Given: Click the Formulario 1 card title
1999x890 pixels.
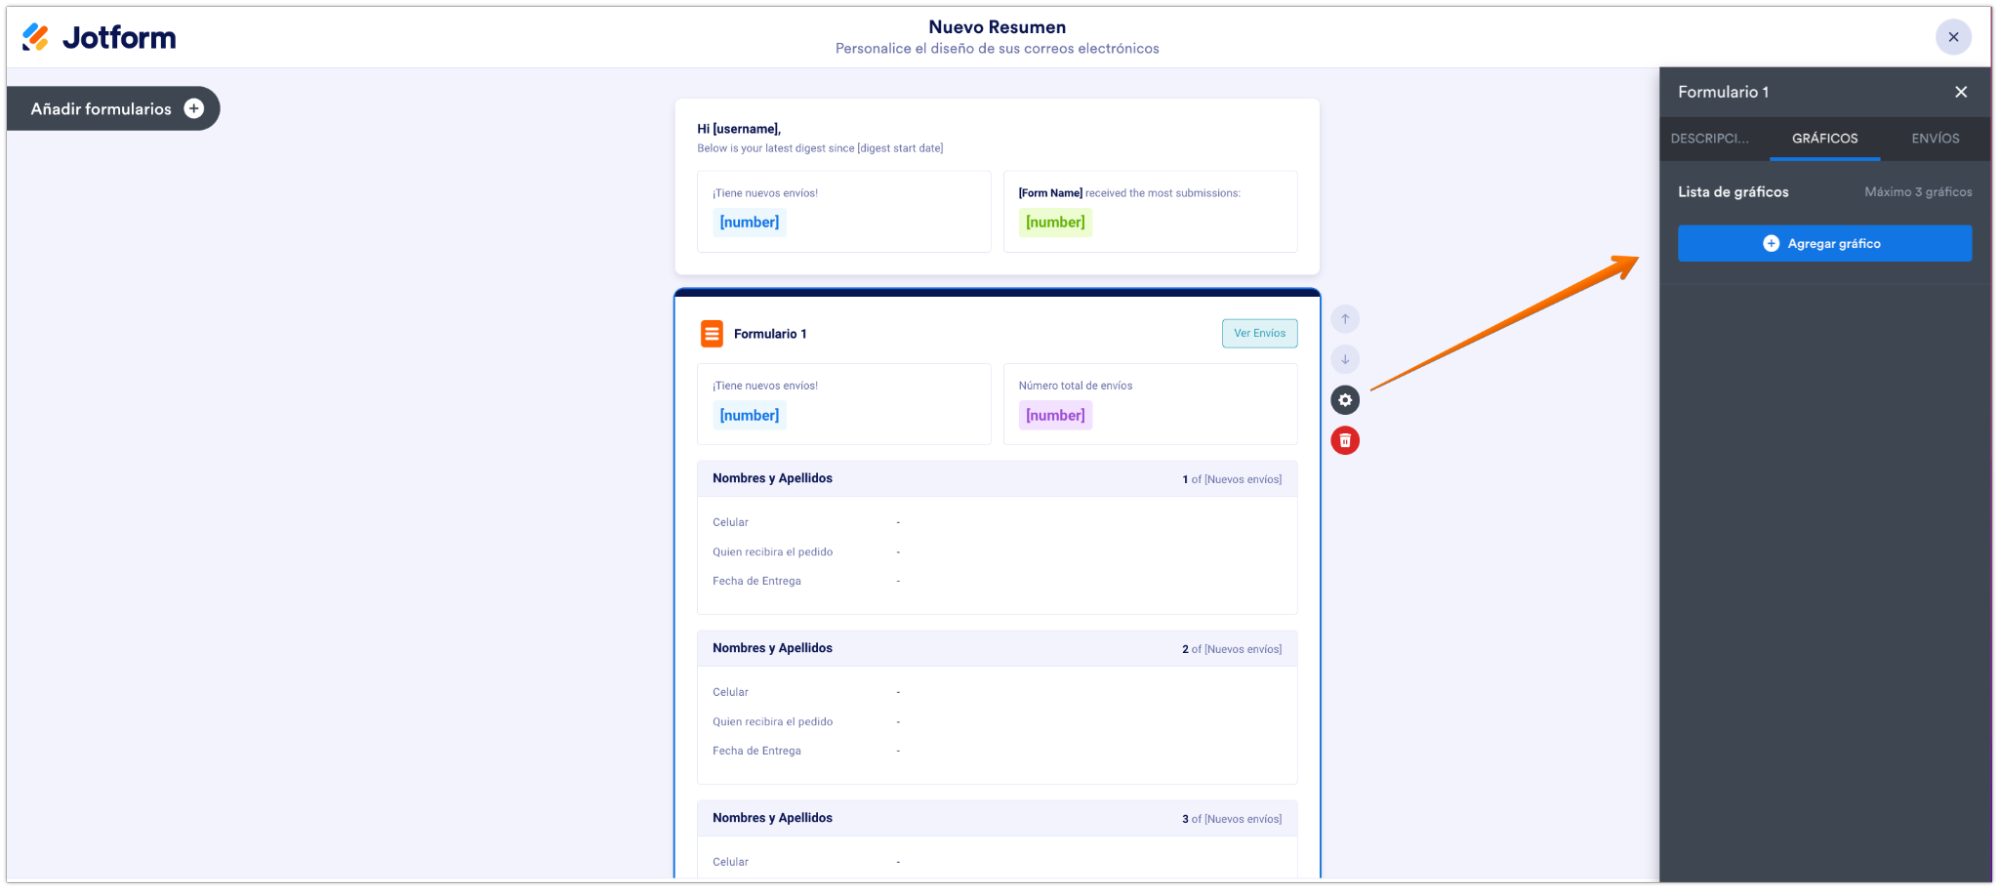Looking at the screenshot, I should (x=770, y=334).
